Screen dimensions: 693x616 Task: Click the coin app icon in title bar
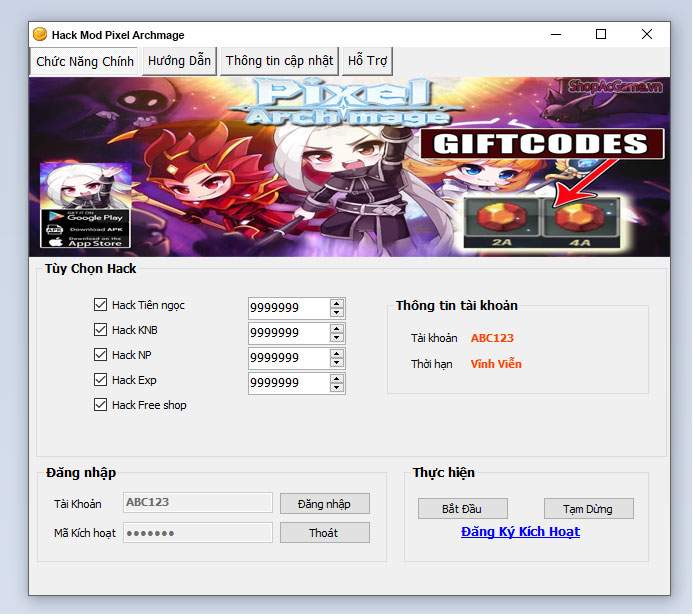(x=40, y=34)
